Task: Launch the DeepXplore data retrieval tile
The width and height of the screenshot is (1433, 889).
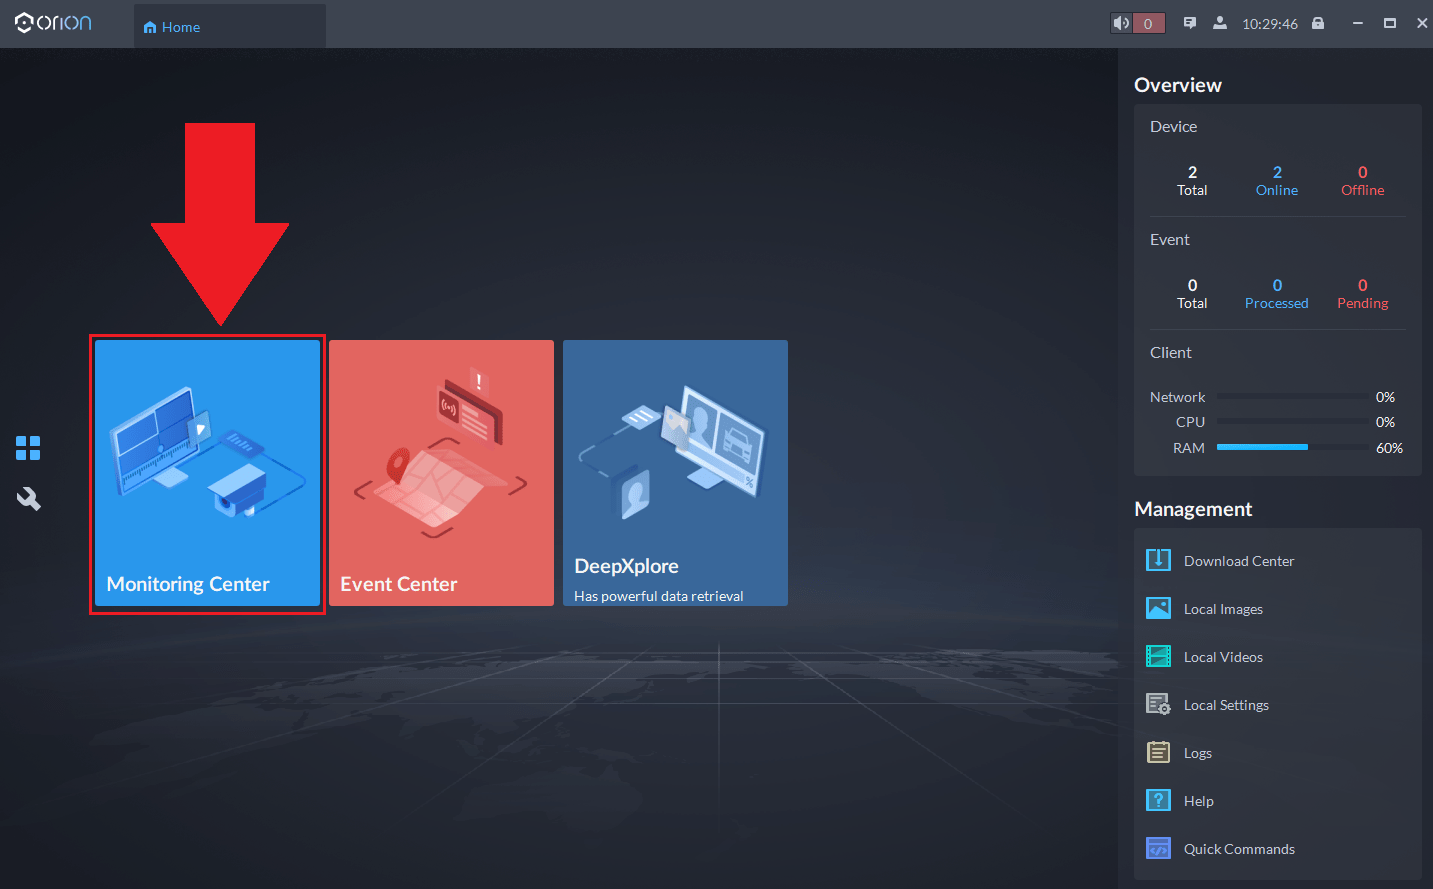Action: [x=675, y=473]
